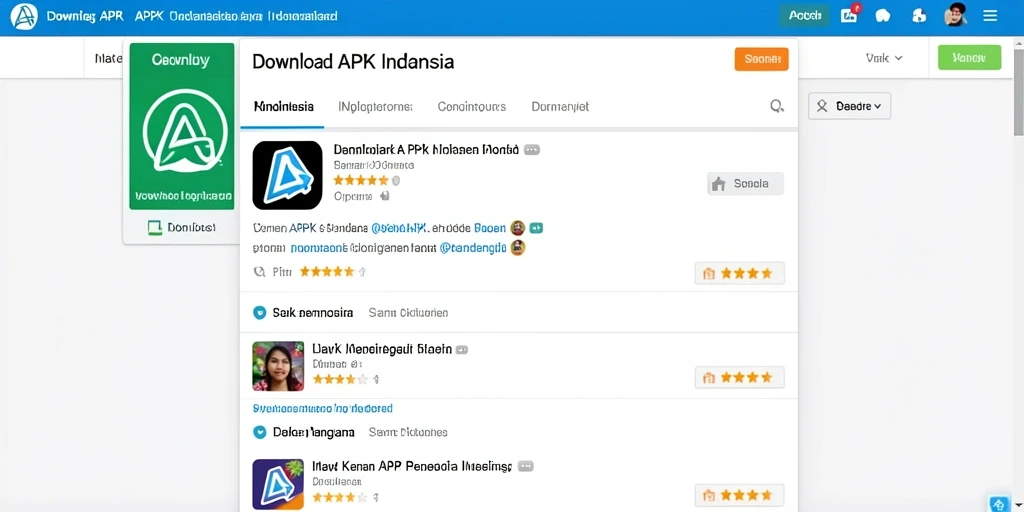
Task: Click the teal badge icon after Boaen avatar
Action: coord(536,228)
